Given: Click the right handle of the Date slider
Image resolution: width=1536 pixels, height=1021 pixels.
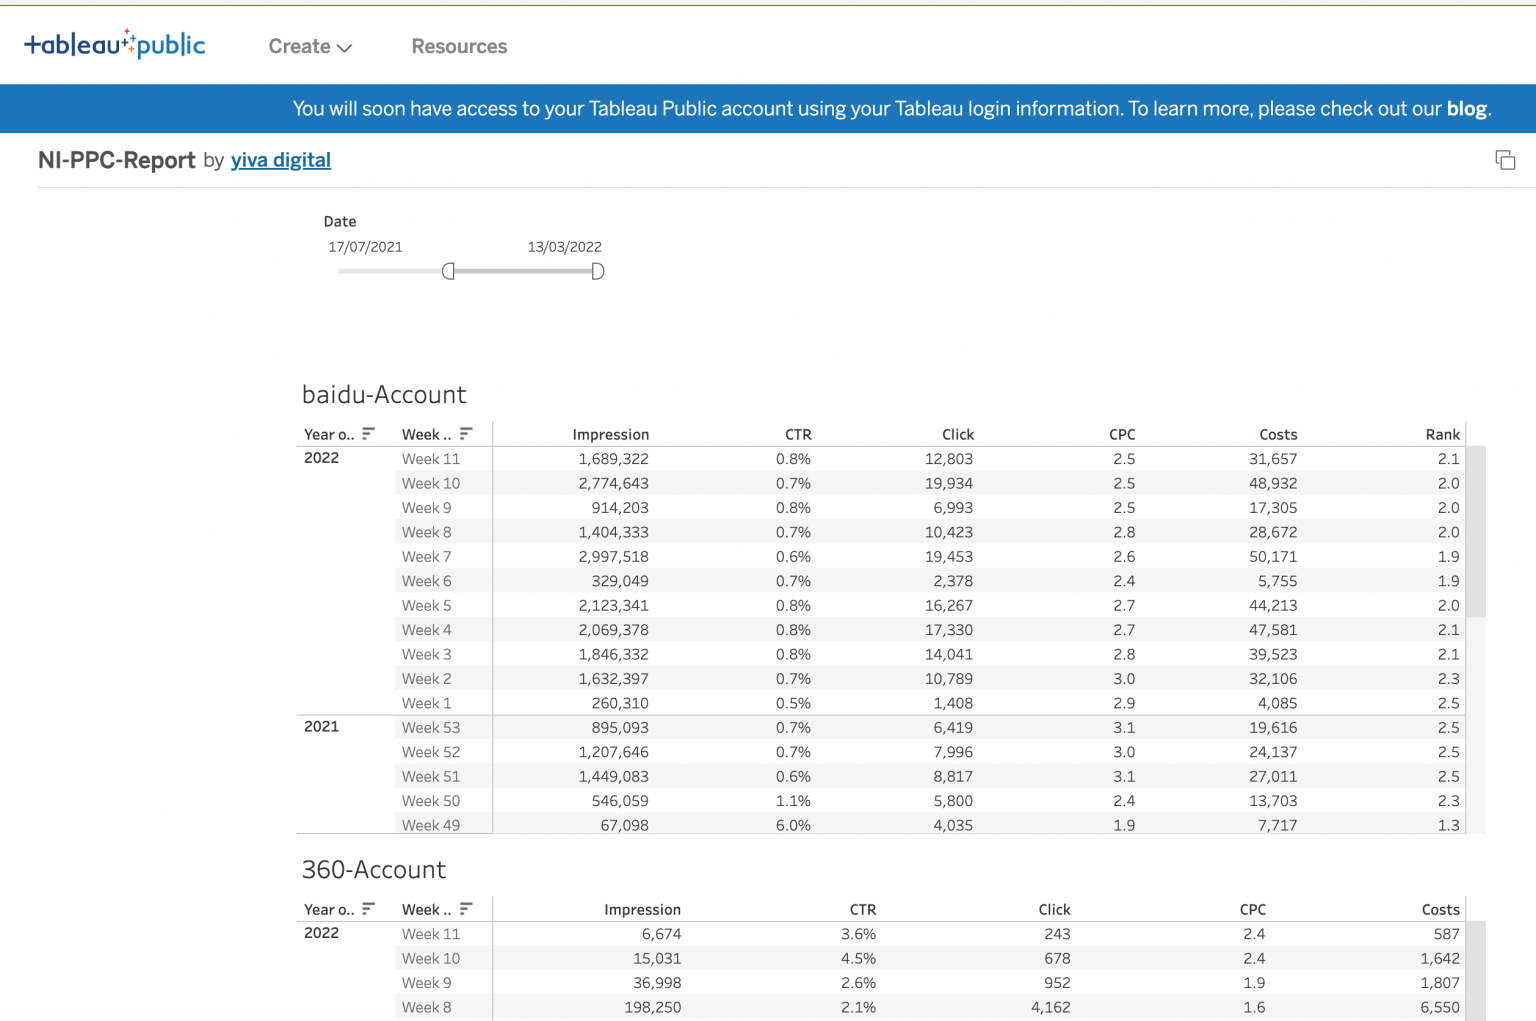Looking at the screenshot, I should (x=597, y=270).
